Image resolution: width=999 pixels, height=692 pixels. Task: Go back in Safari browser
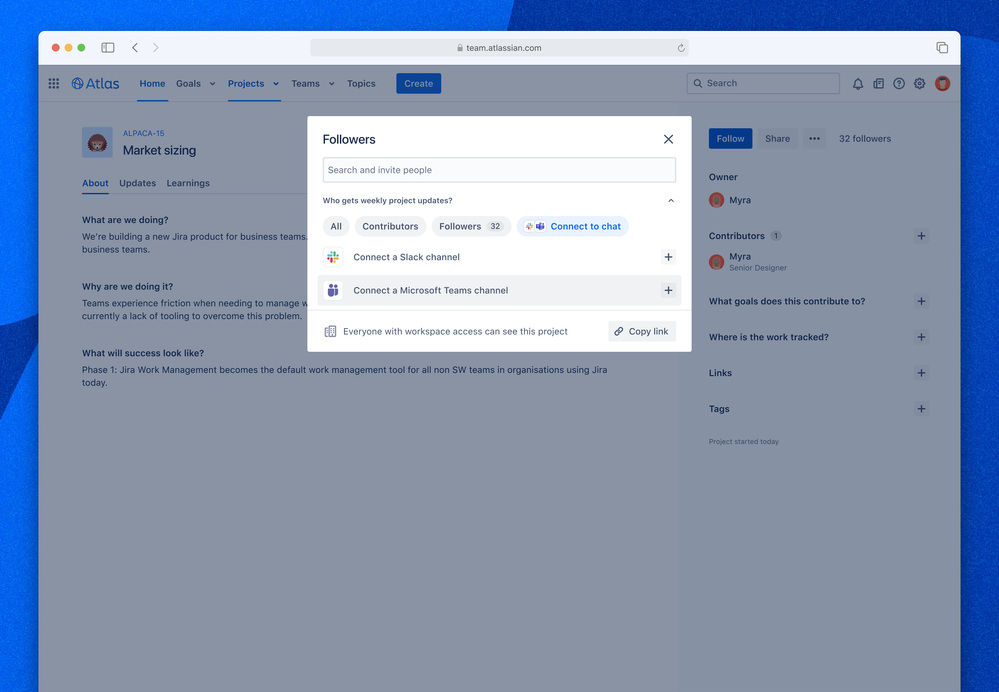[x=135, y=48]
